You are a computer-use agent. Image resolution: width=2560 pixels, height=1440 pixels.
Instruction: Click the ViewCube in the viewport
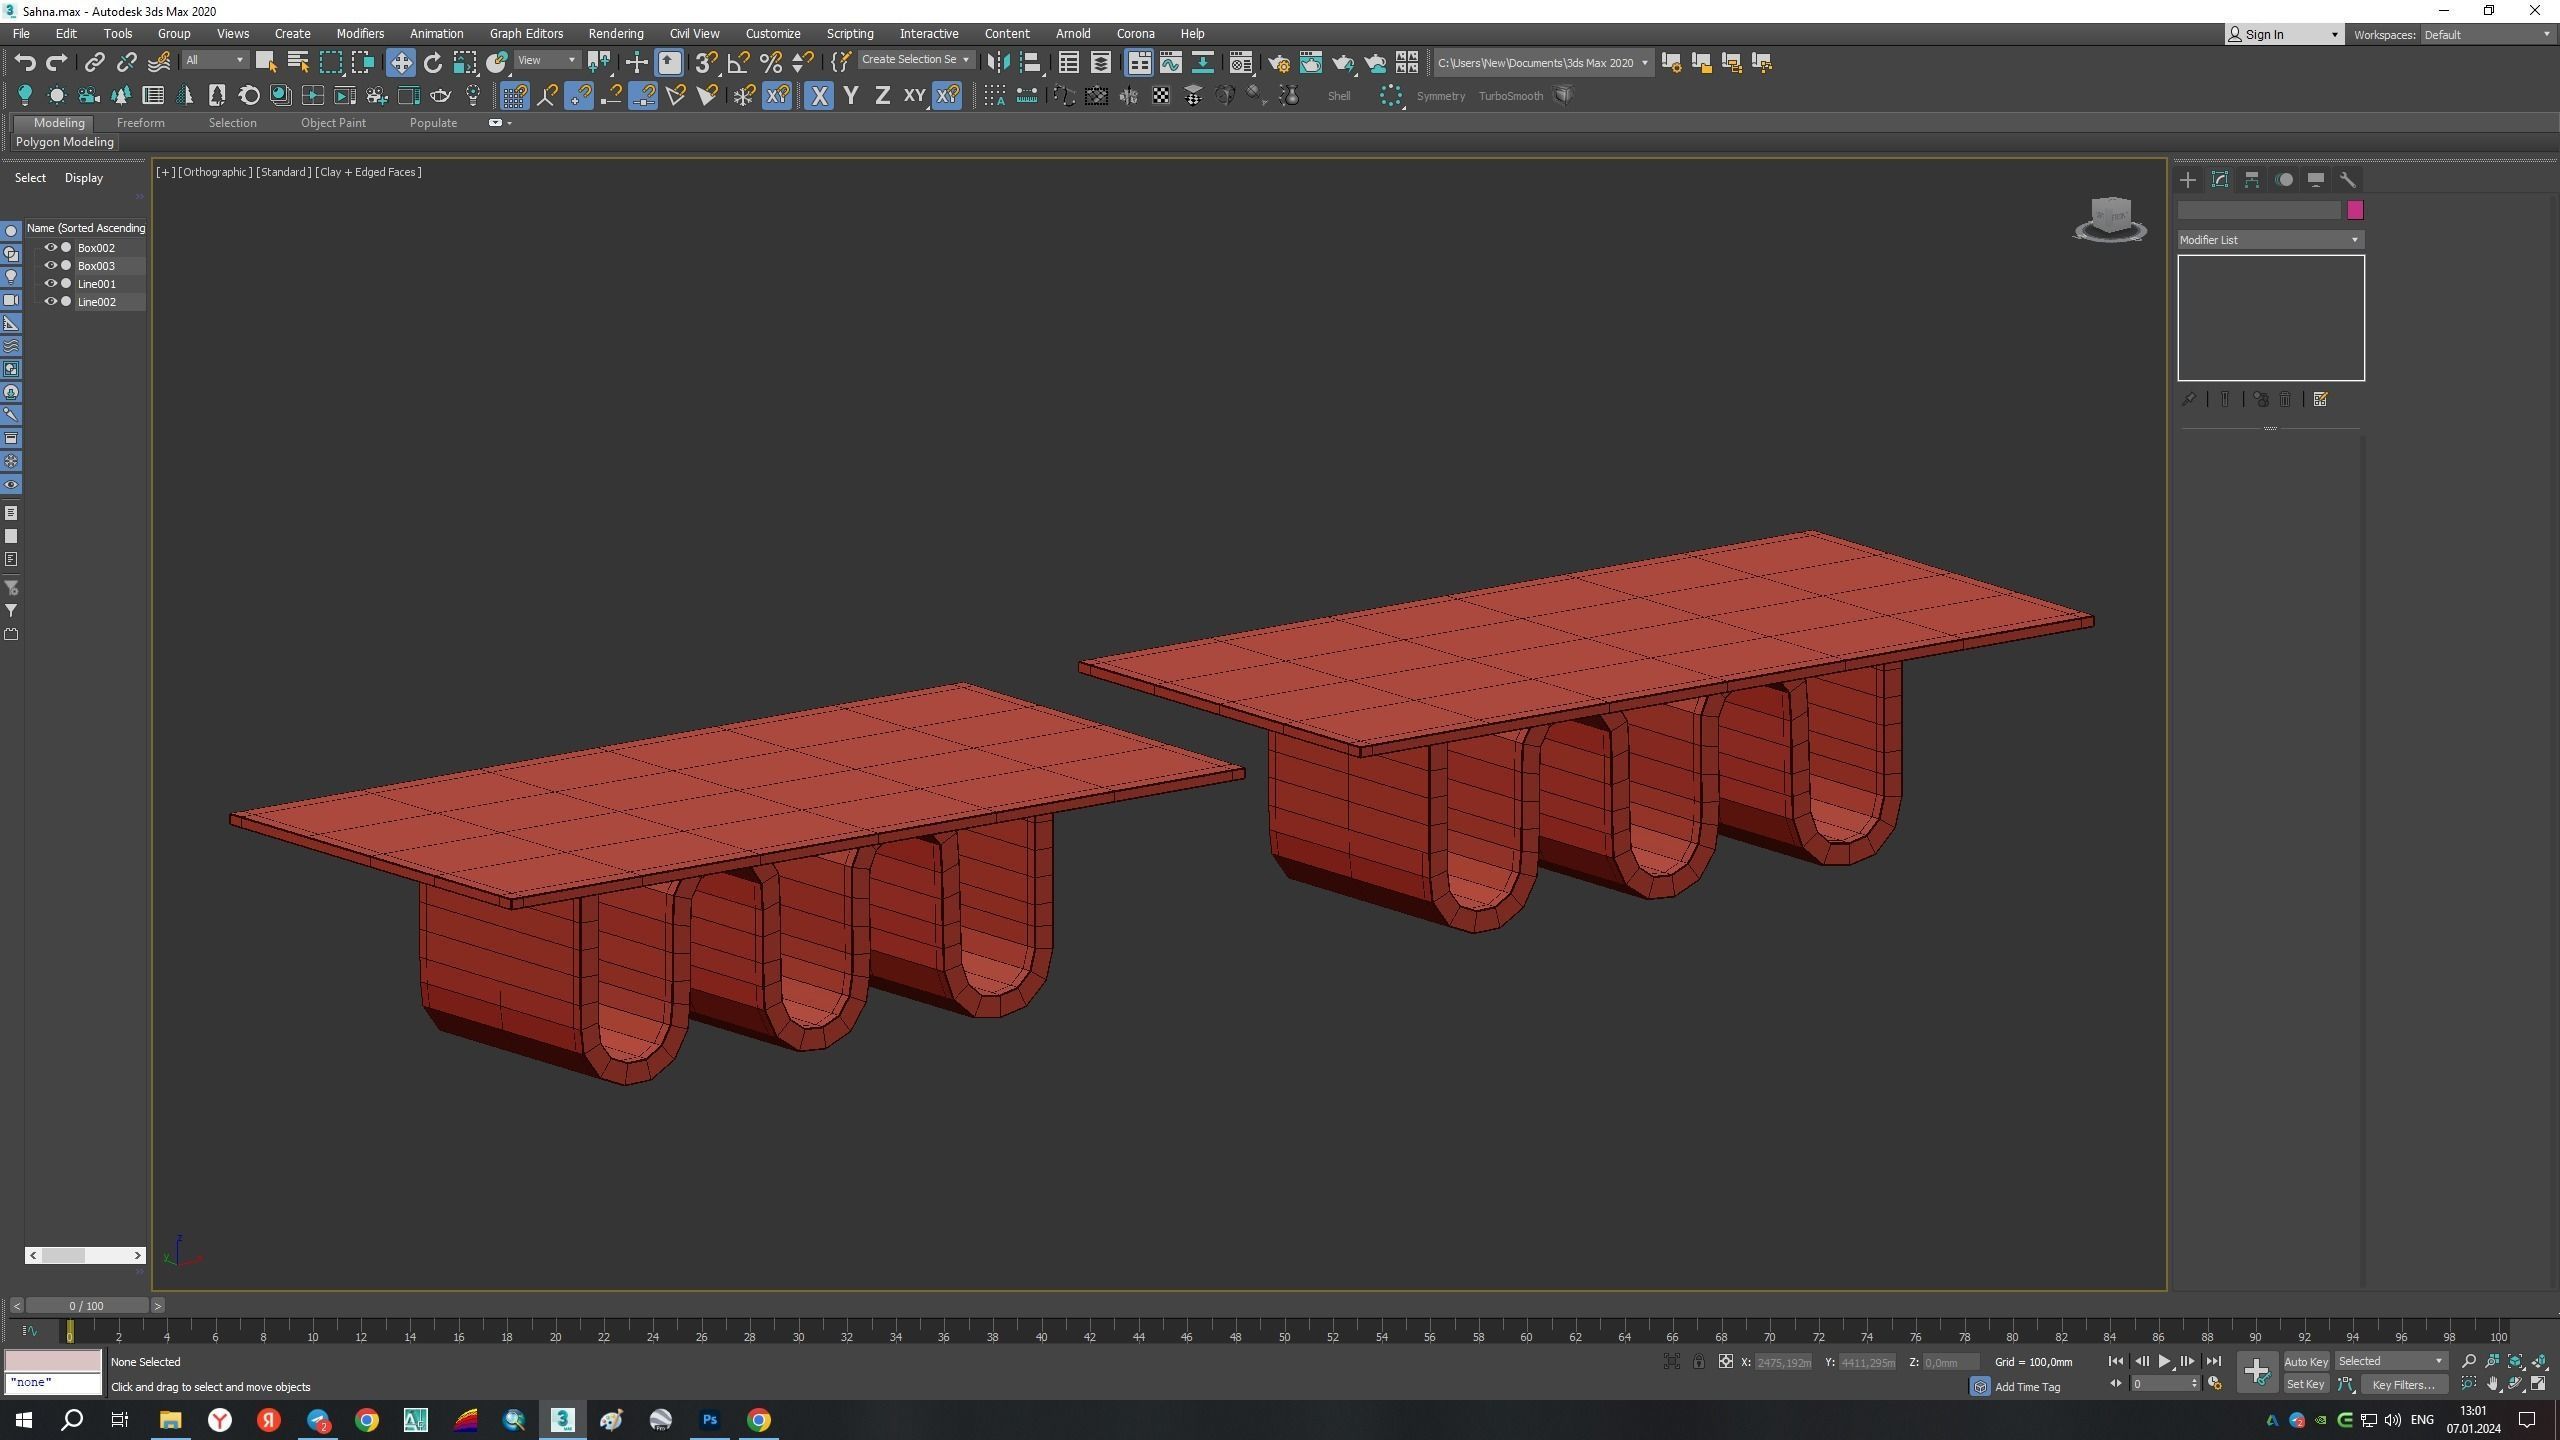(x=2110, y=218)
